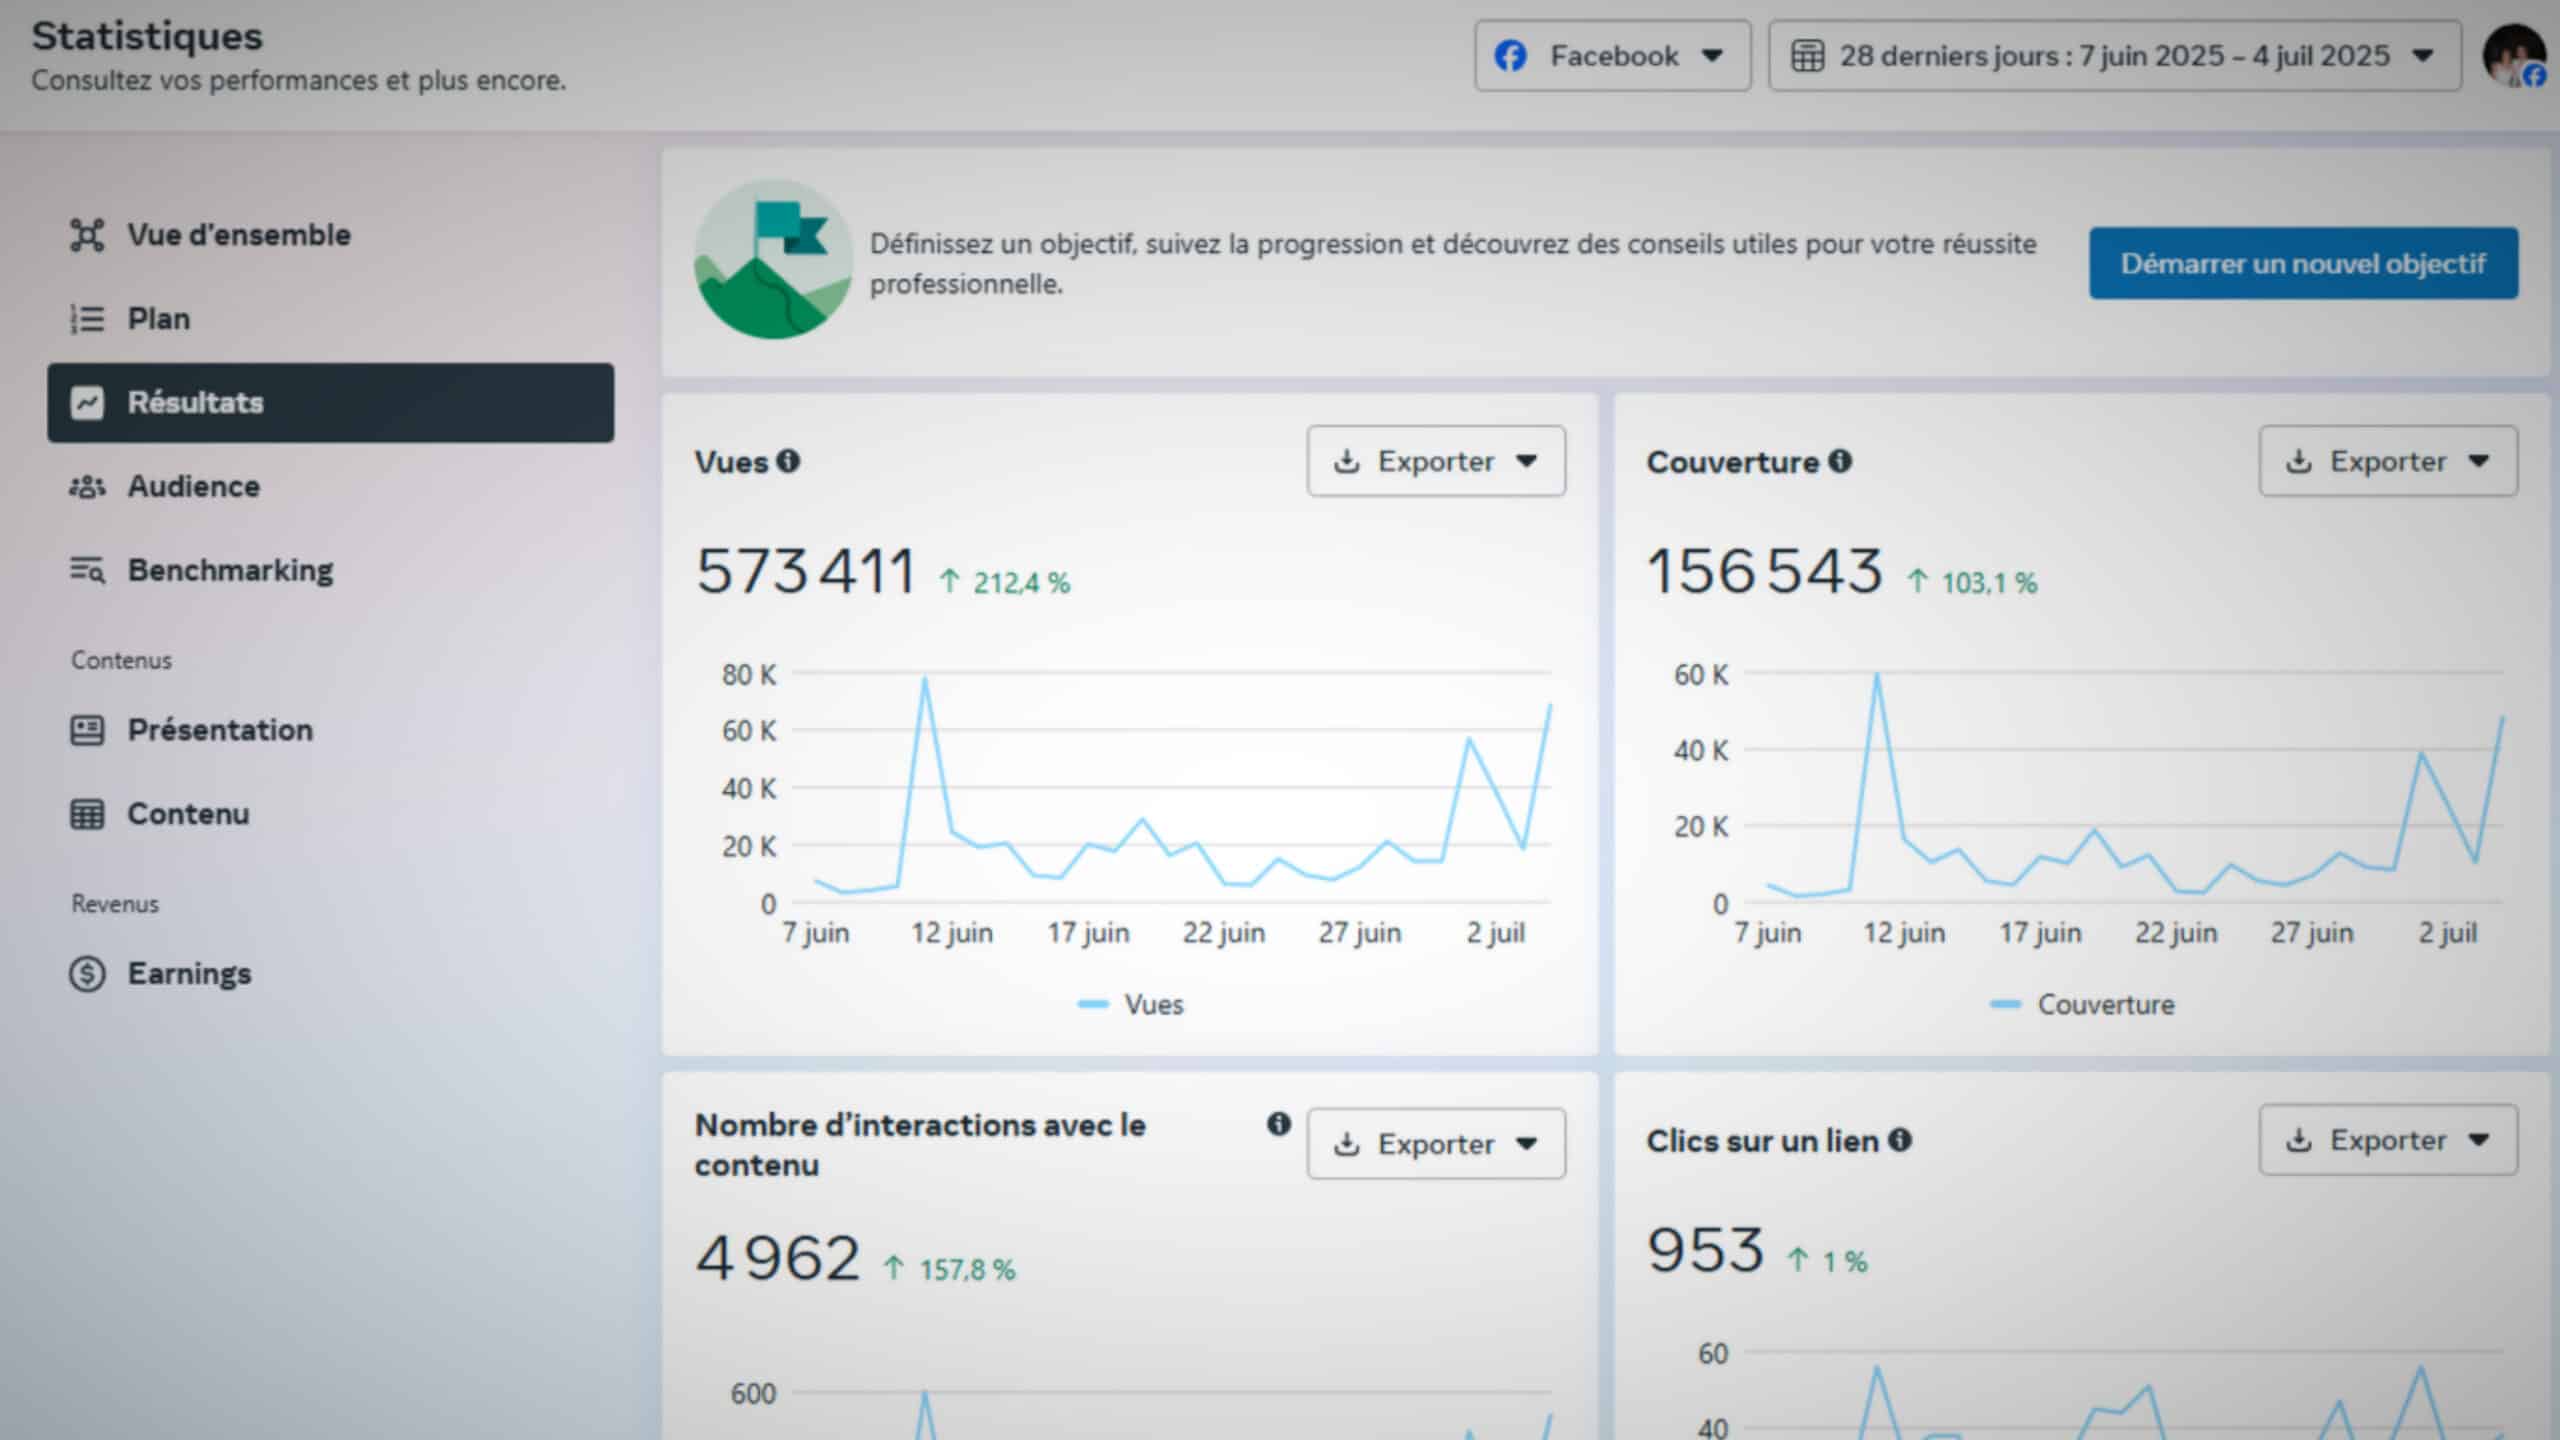Open the 28 derniers jours date dropdown
The width and height of the screenshot is (2560, 1440).
(x=2115, y=56)
